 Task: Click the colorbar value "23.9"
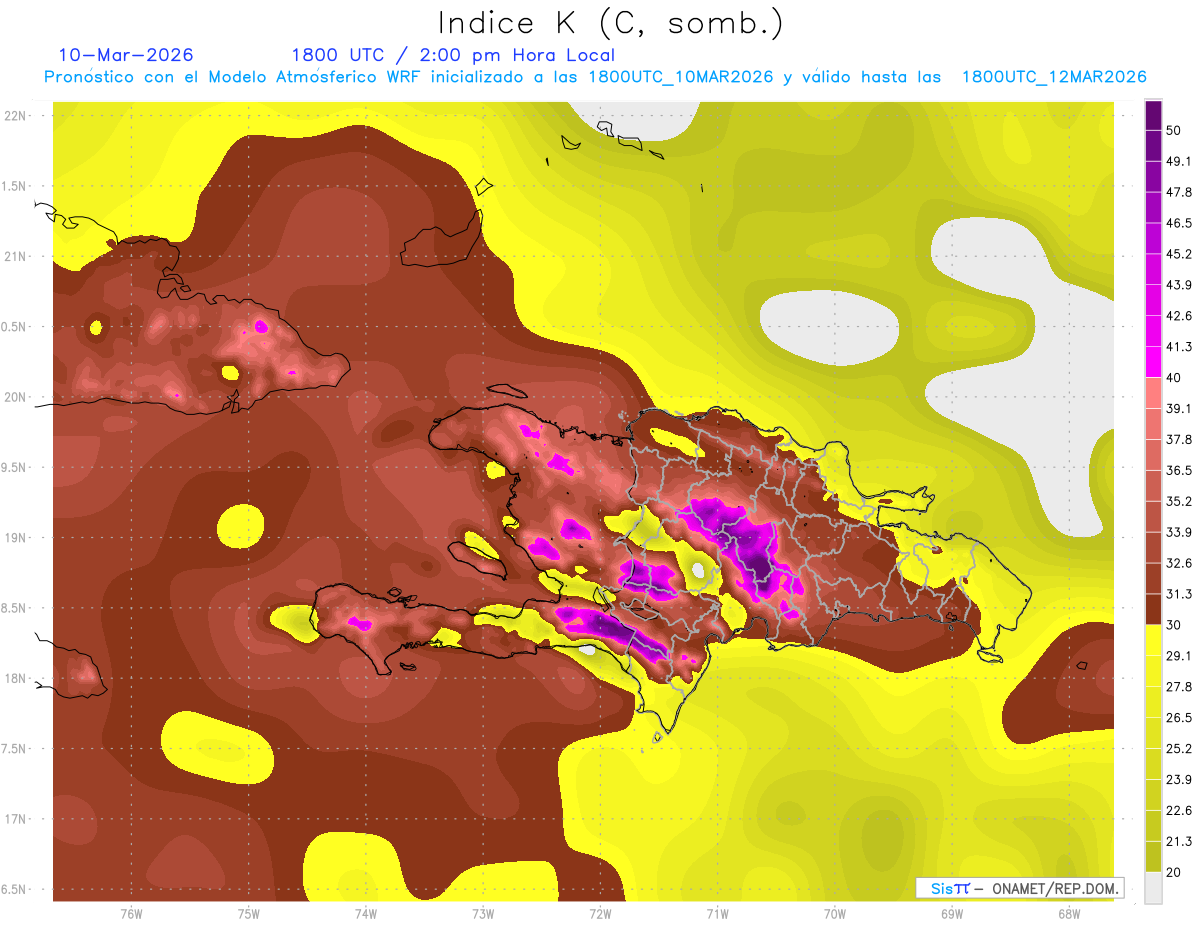point(1178,779)
